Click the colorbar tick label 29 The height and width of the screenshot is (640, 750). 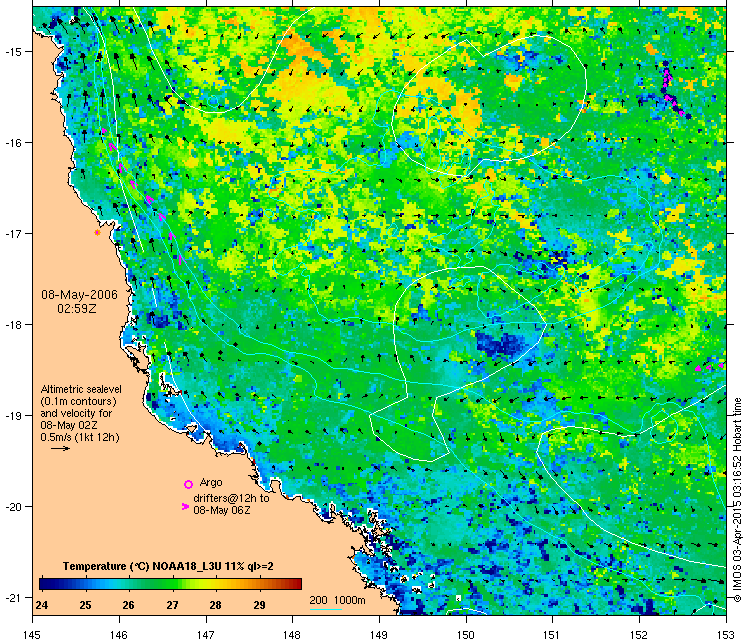[259, 605]
